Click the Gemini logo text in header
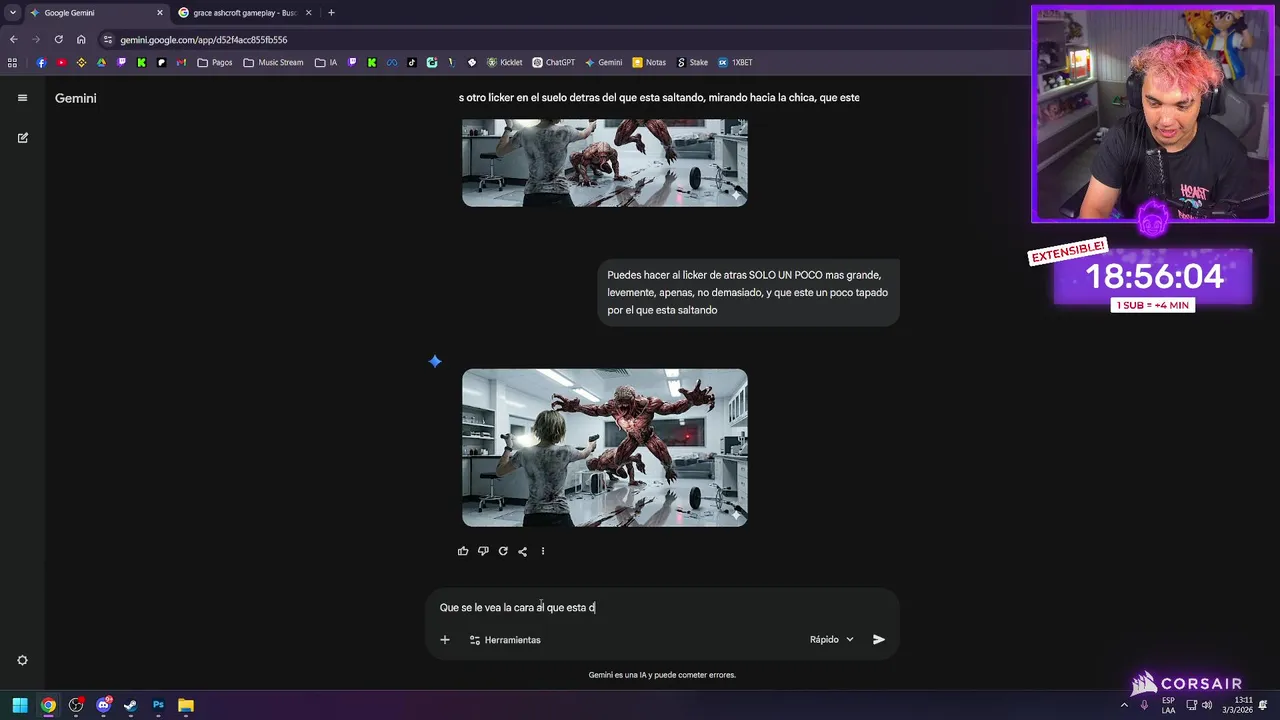The height and width of the screenshot is (720, 1280). pyautogui.click(x=76, y=98)
